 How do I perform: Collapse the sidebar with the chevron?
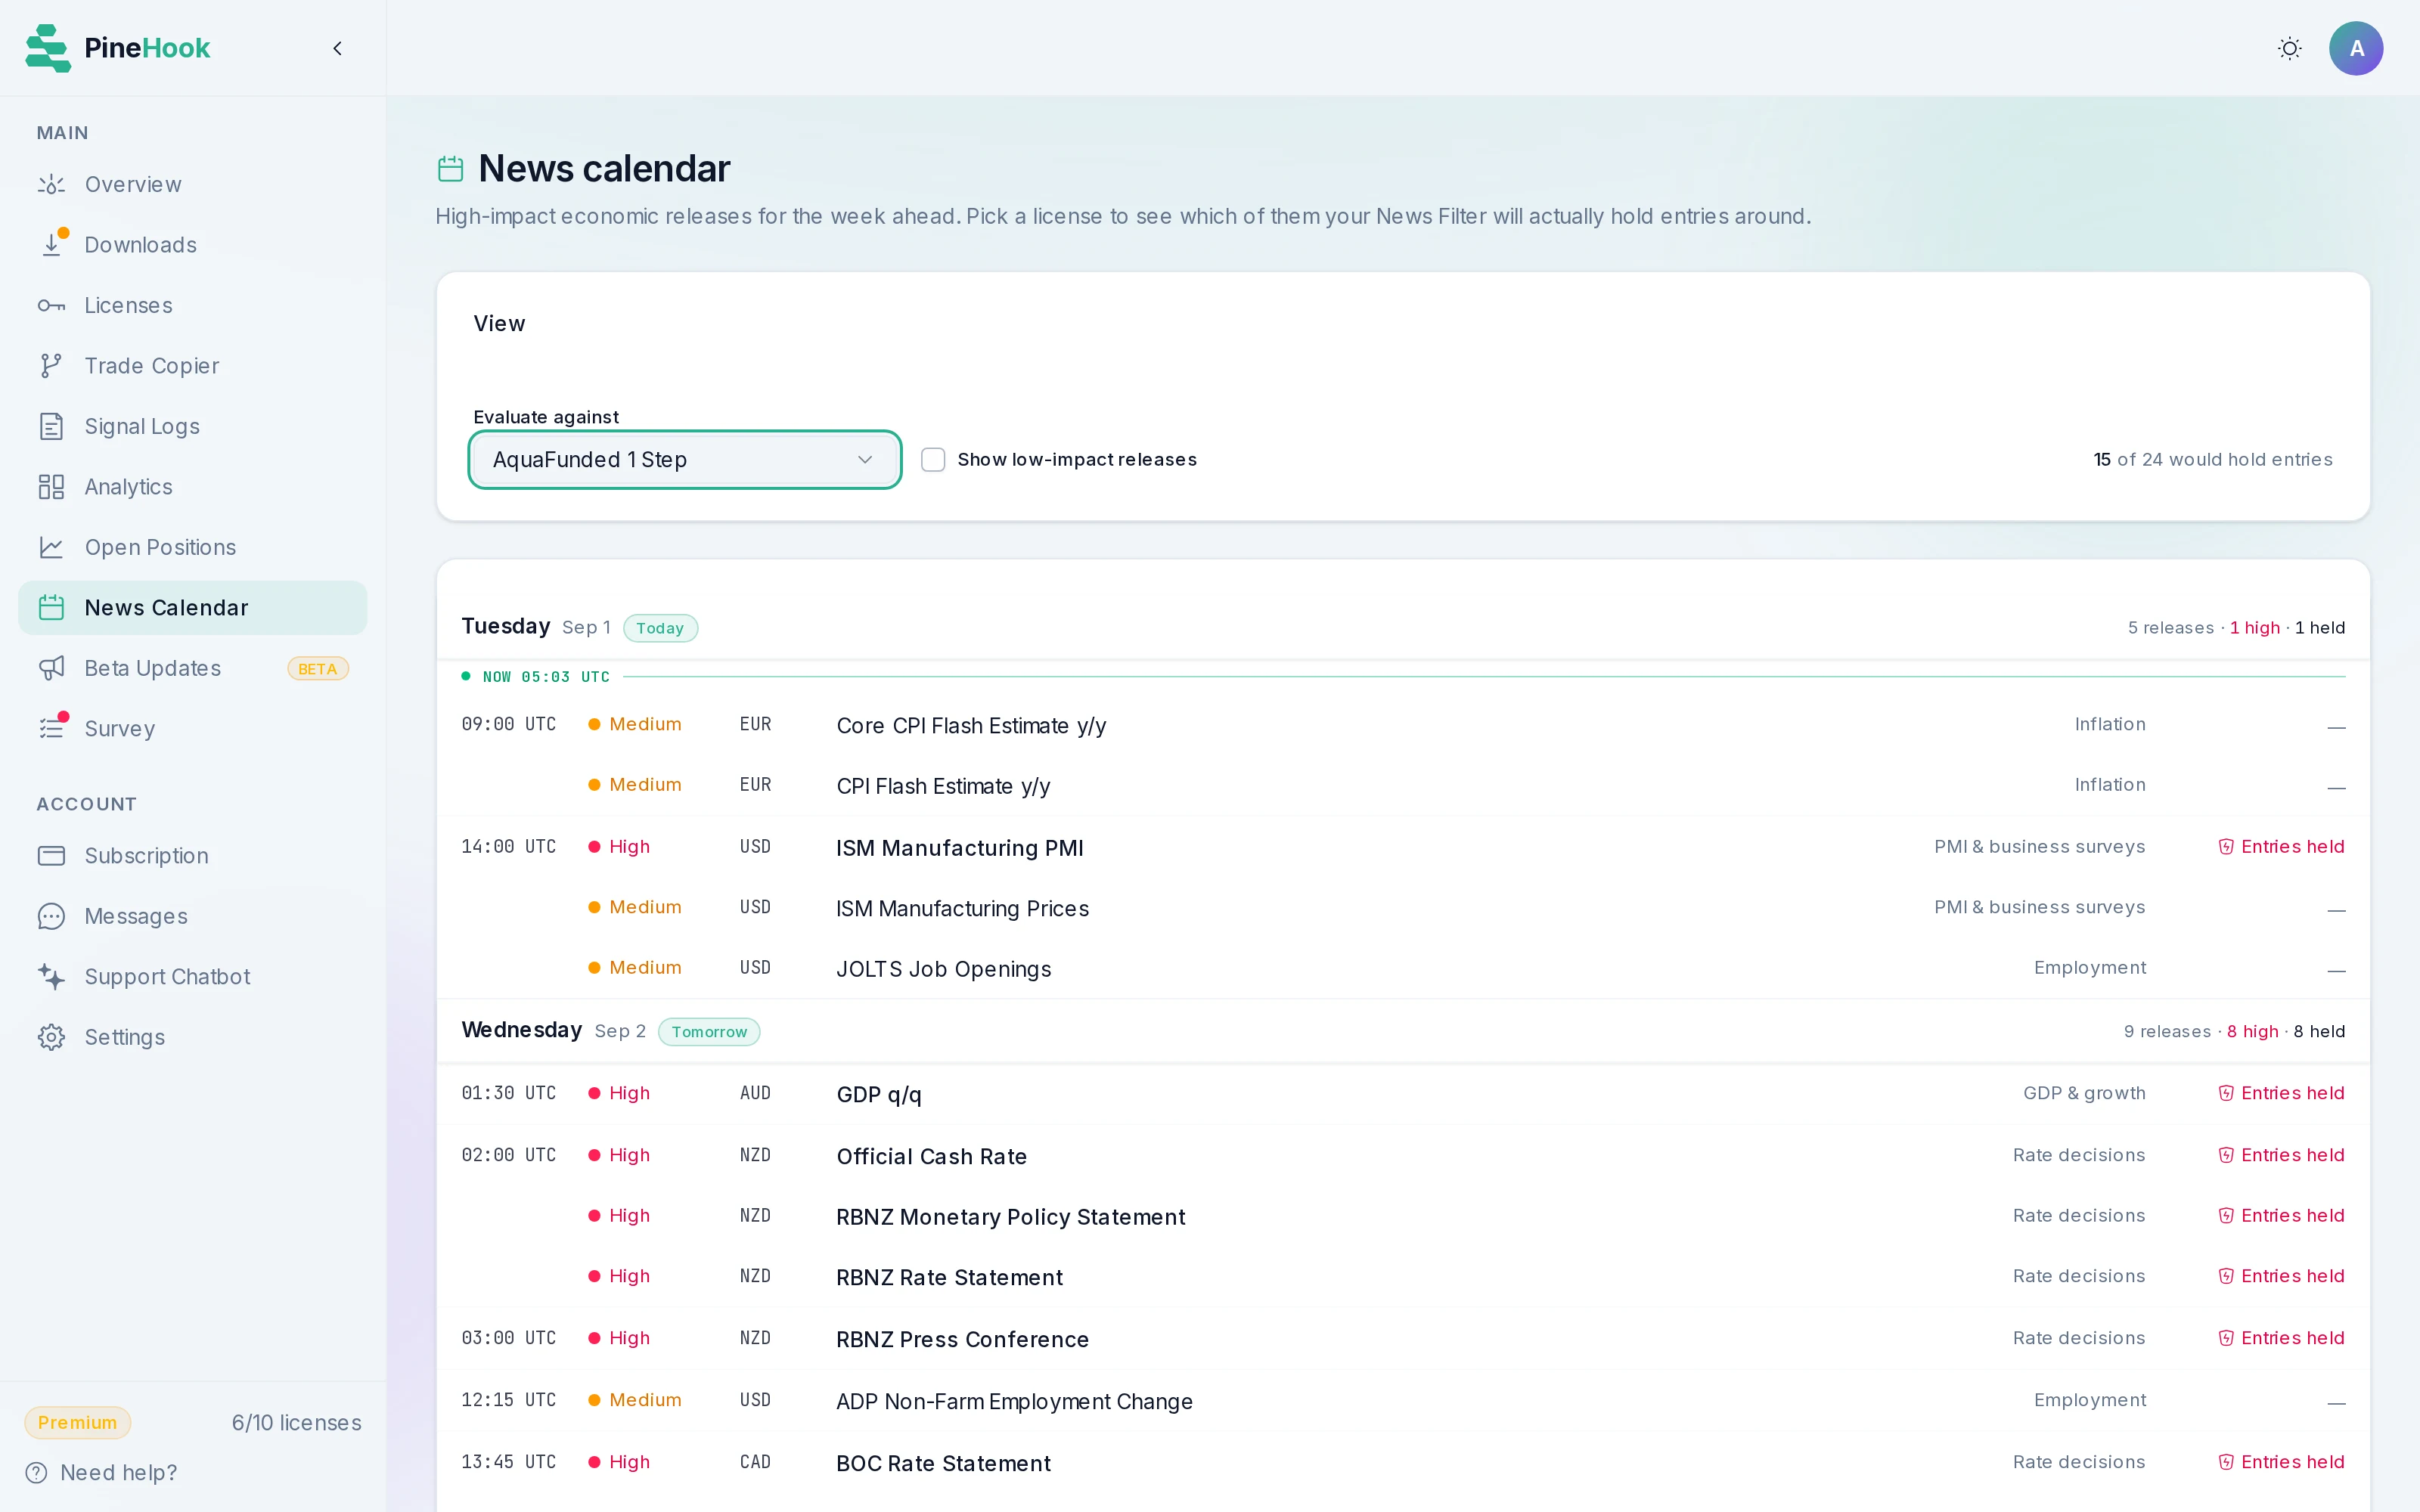point(338,48)
